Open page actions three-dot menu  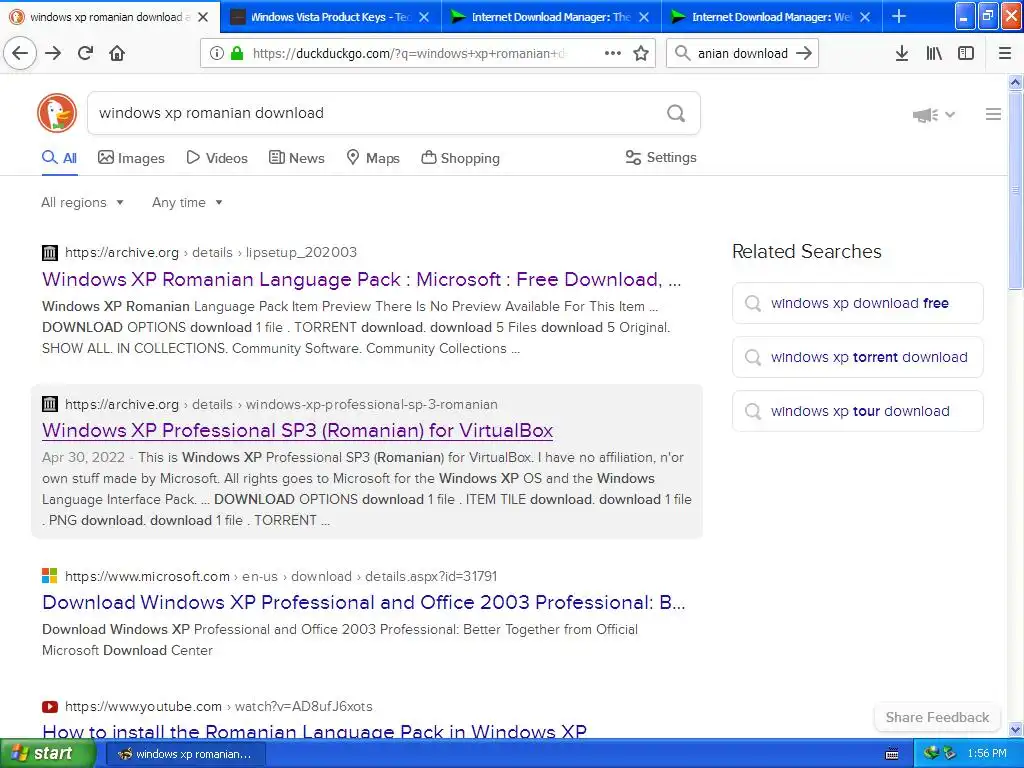coord(613,54)
